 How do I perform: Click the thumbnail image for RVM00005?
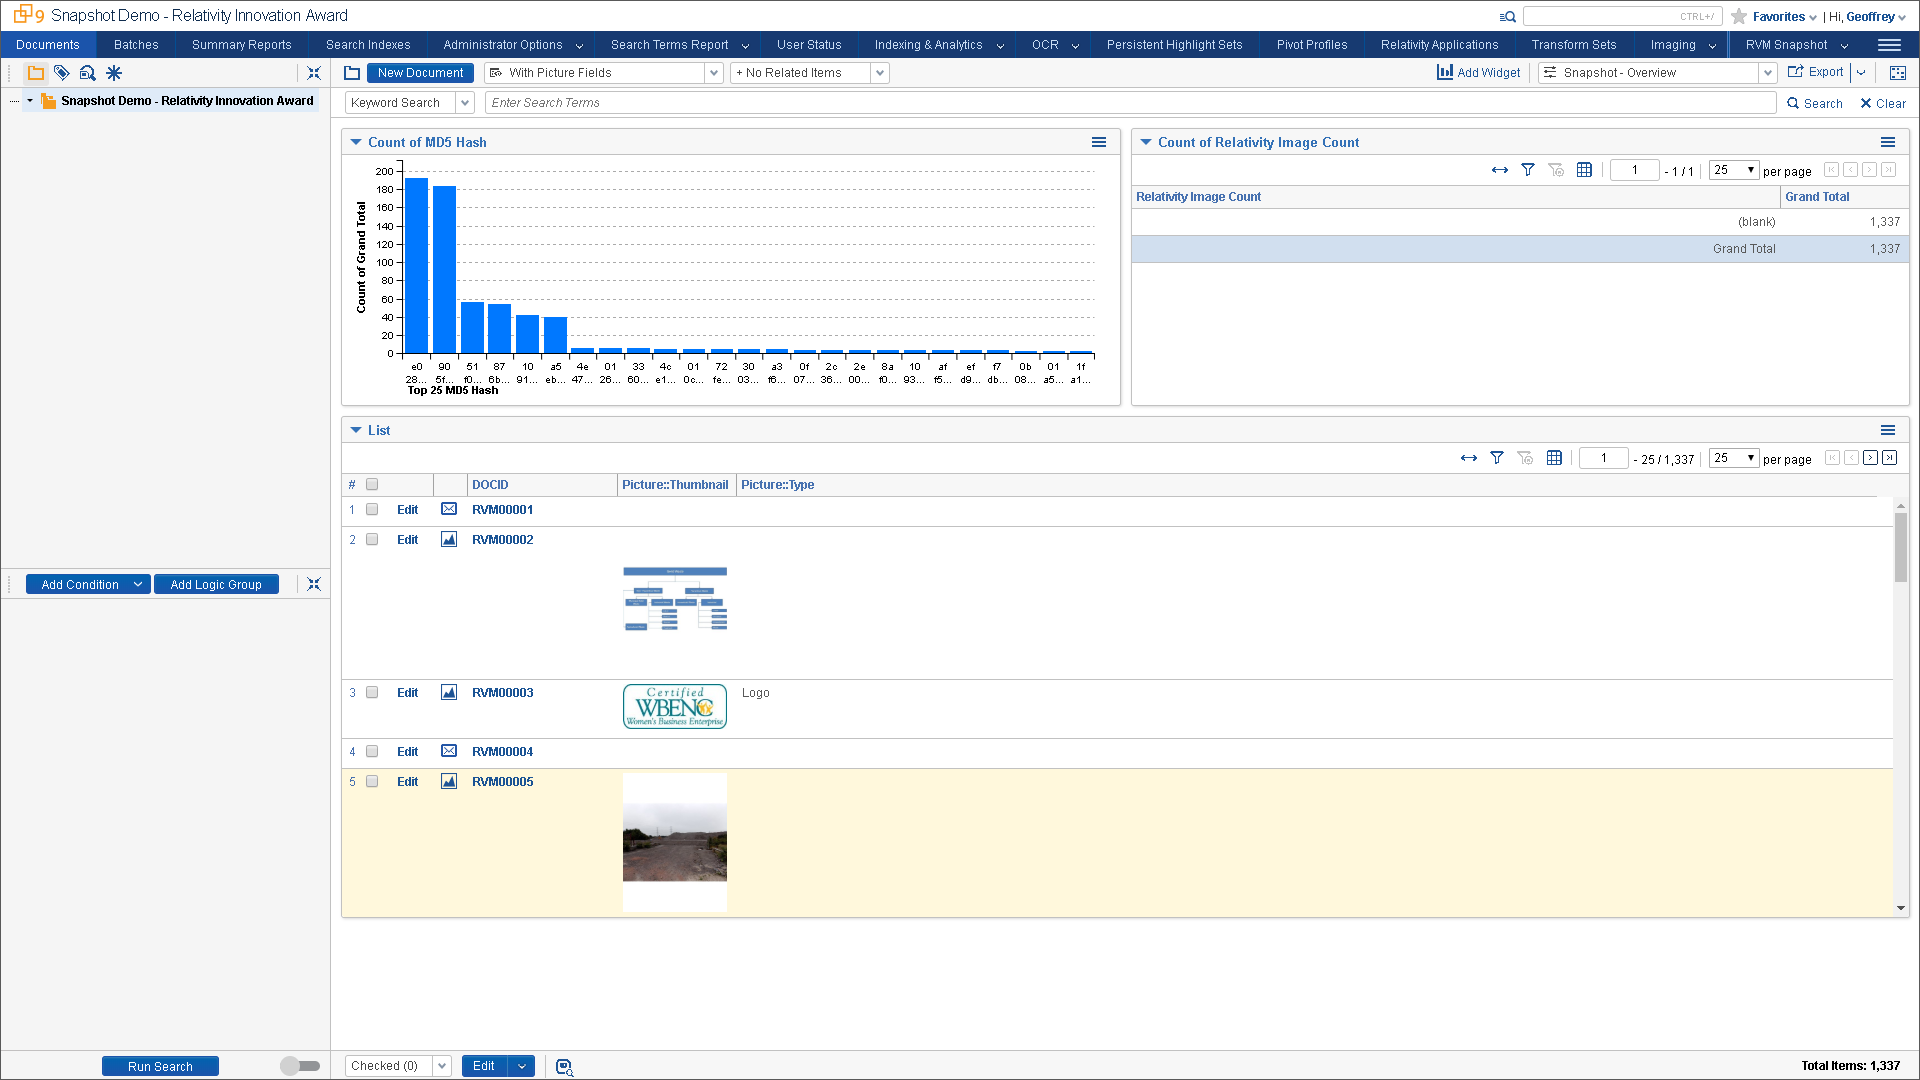click(x=675, y=841)
